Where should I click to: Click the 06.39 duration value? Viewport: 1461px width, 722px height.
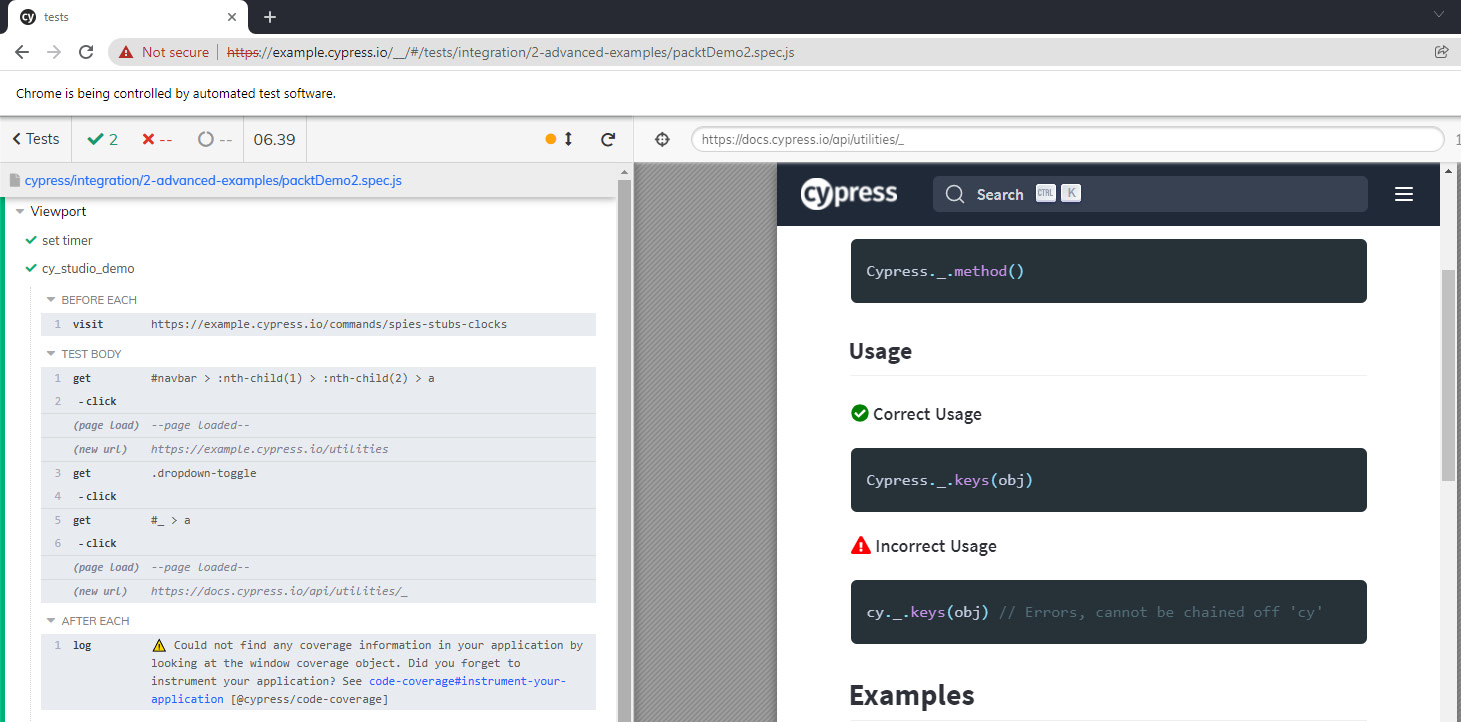(274, 140)
